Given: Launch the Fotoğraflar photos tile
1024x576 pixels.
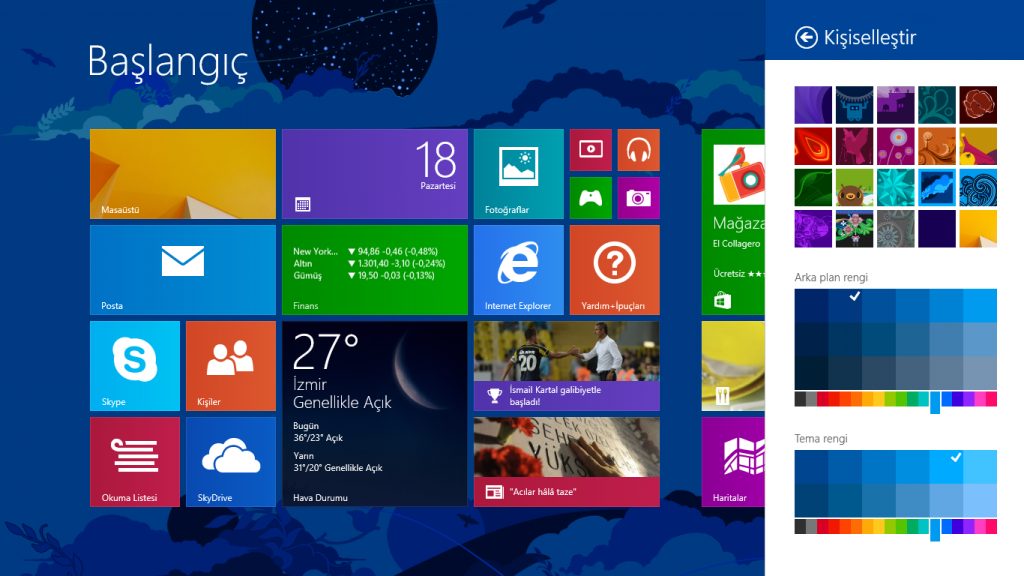Looking at the screenshot, I should coord(519,174).
